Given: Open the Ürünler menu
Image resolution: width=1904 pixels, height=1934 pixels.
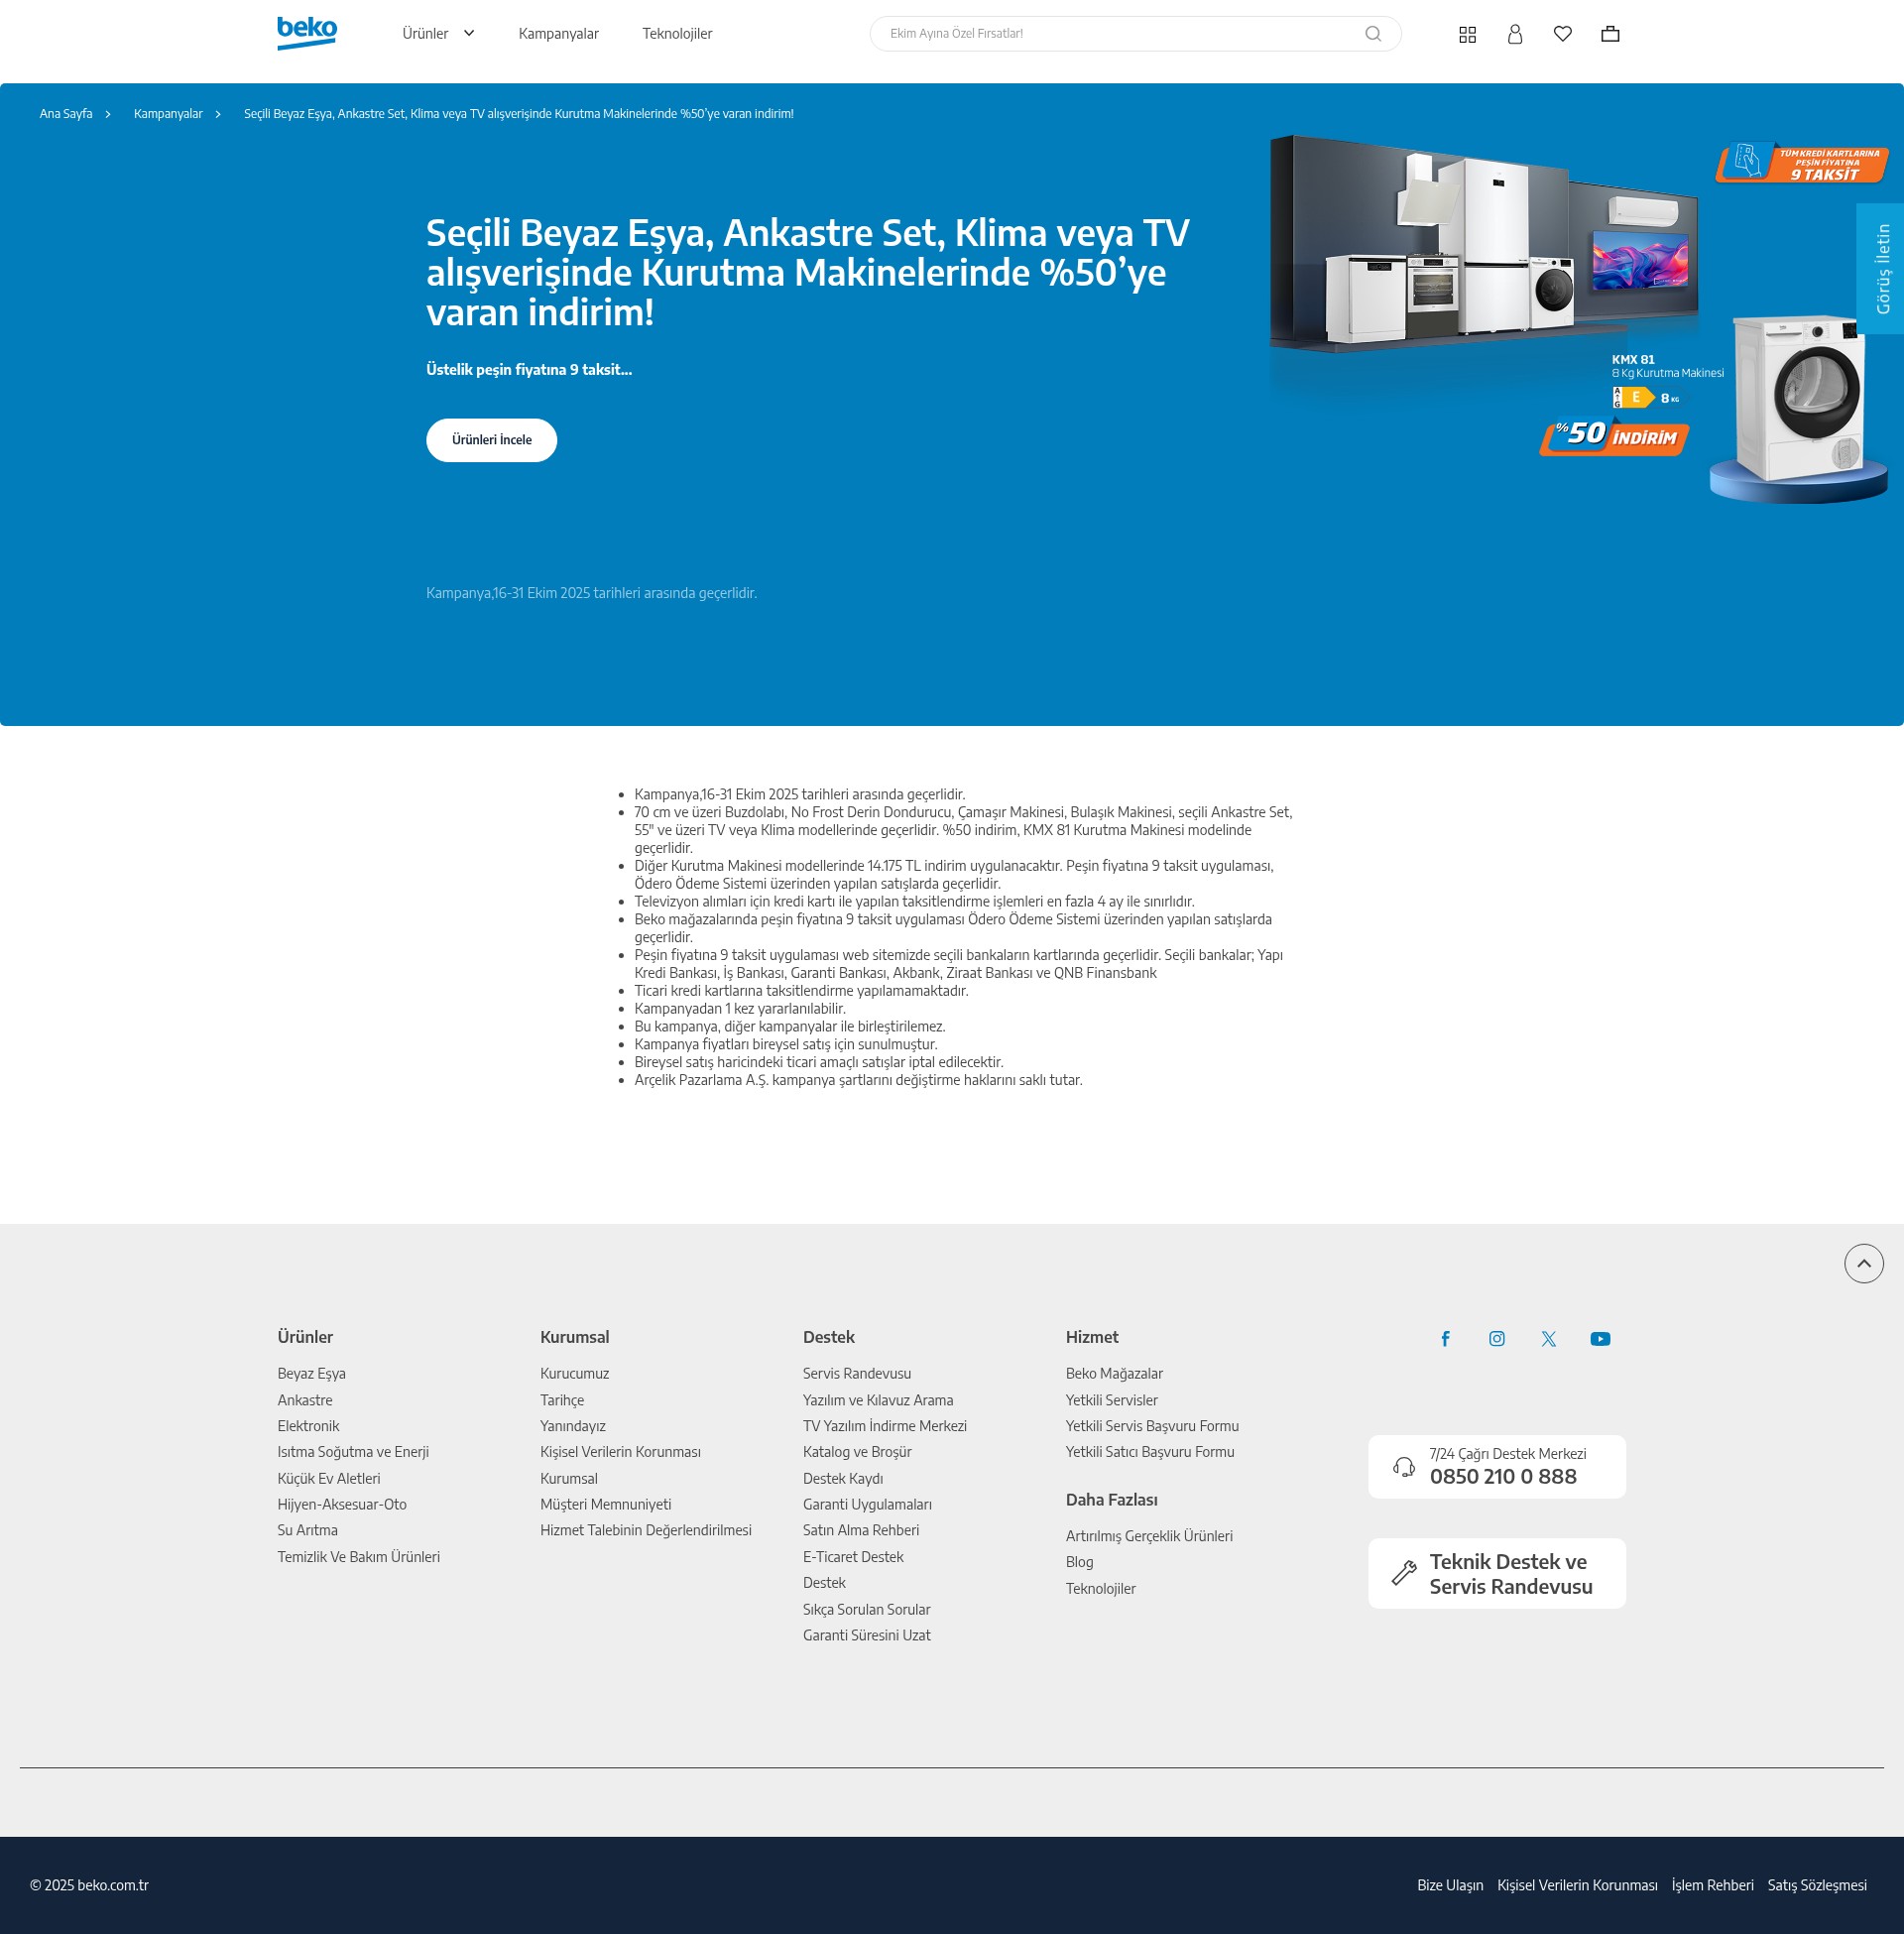Looking at the screenshot, I should click(425, 34).
